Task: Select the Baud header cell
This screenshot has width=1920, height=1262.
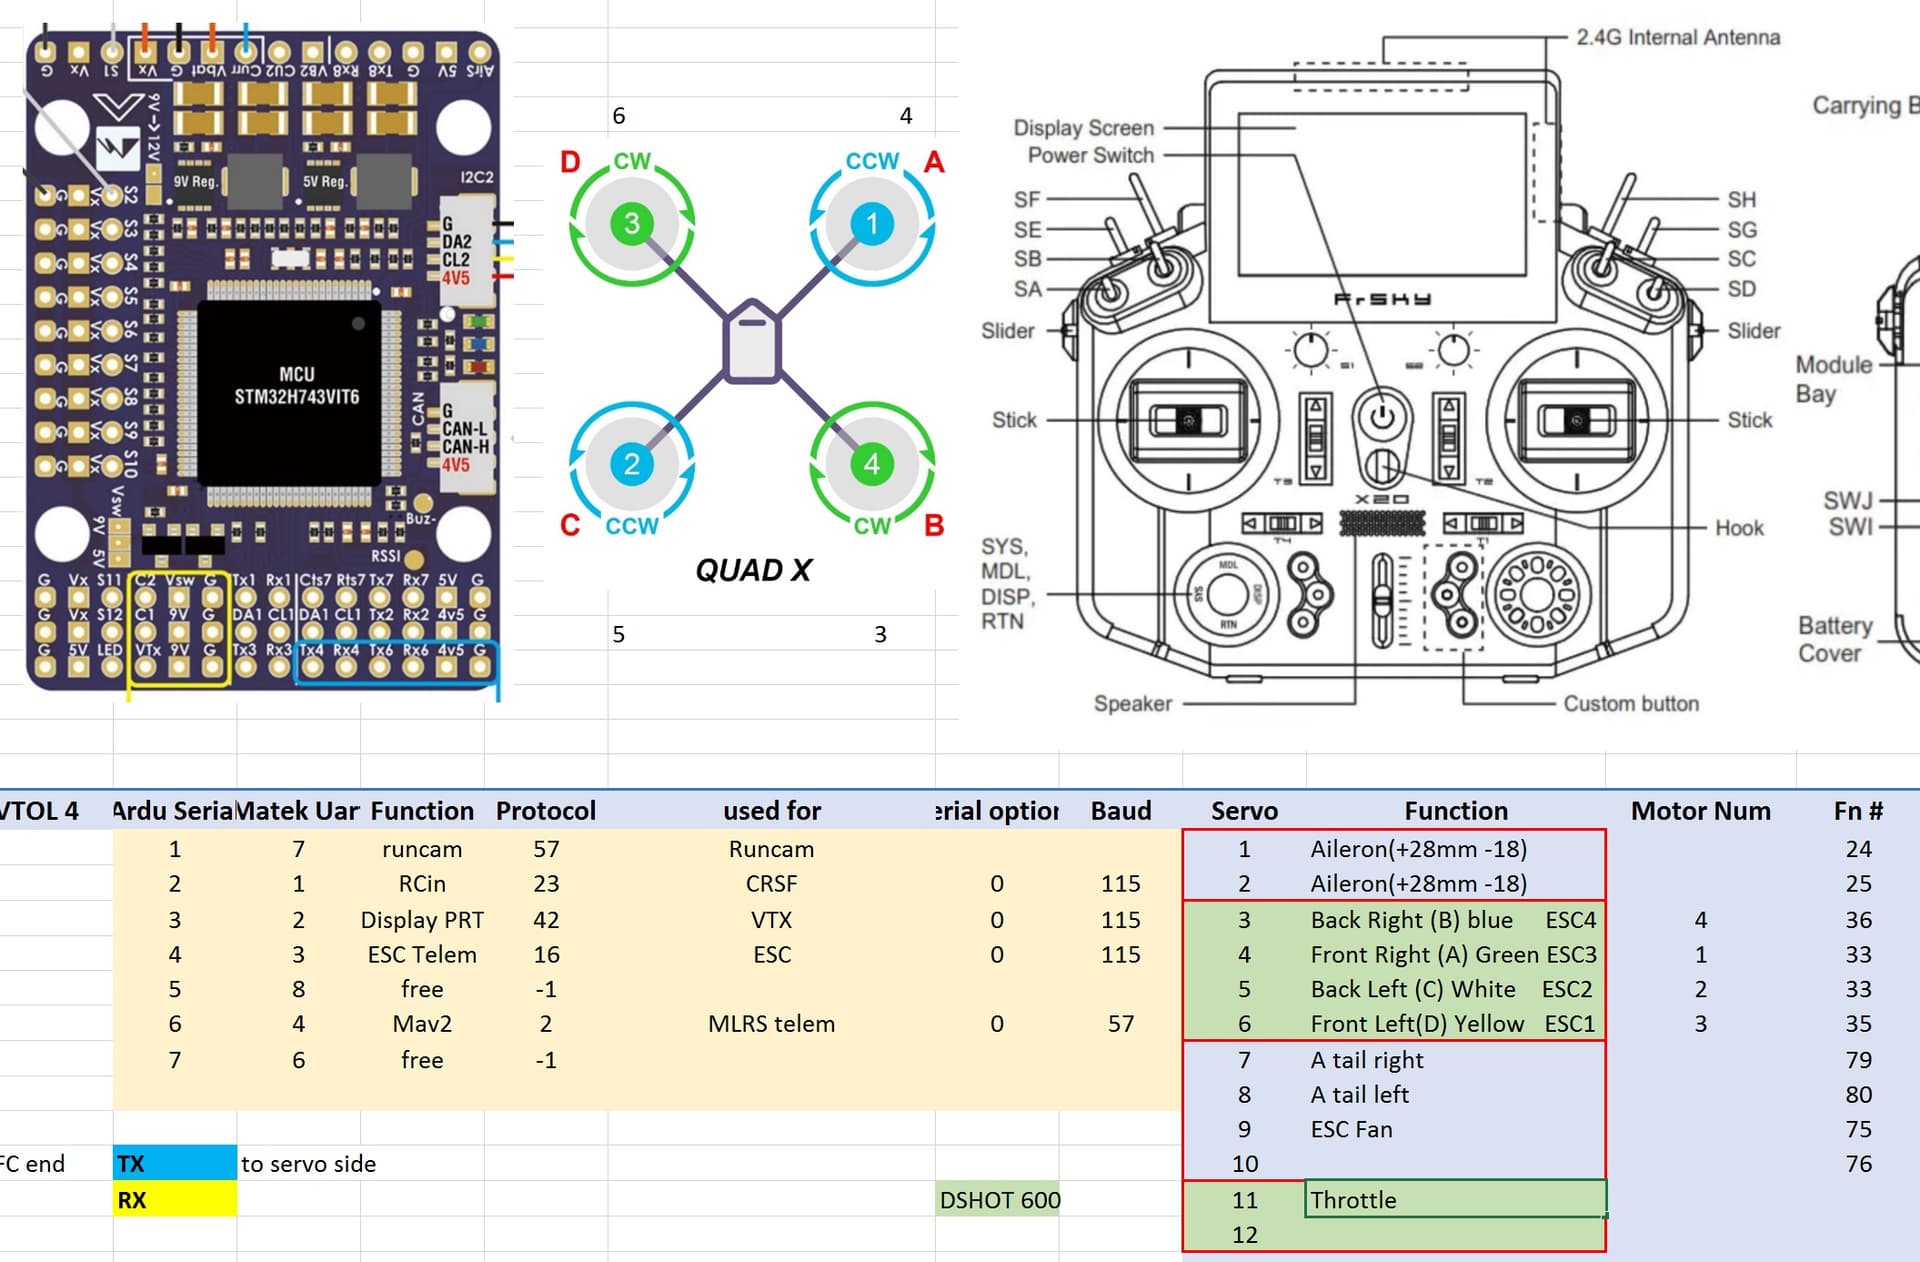Action: pyautogui.click(x=1120, y=811)
